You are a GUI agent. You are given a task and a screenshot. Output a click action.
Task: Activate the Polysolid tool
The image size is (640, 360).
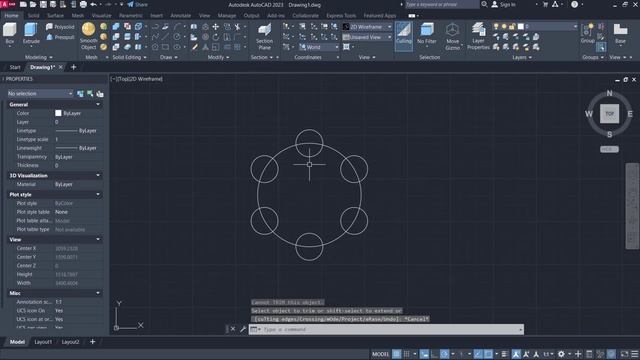(x=60, y=27)
